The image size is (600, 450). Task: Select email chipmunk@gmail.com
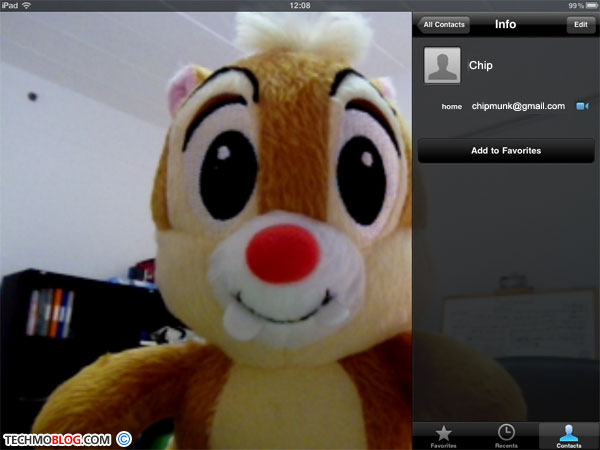point(518,106)
